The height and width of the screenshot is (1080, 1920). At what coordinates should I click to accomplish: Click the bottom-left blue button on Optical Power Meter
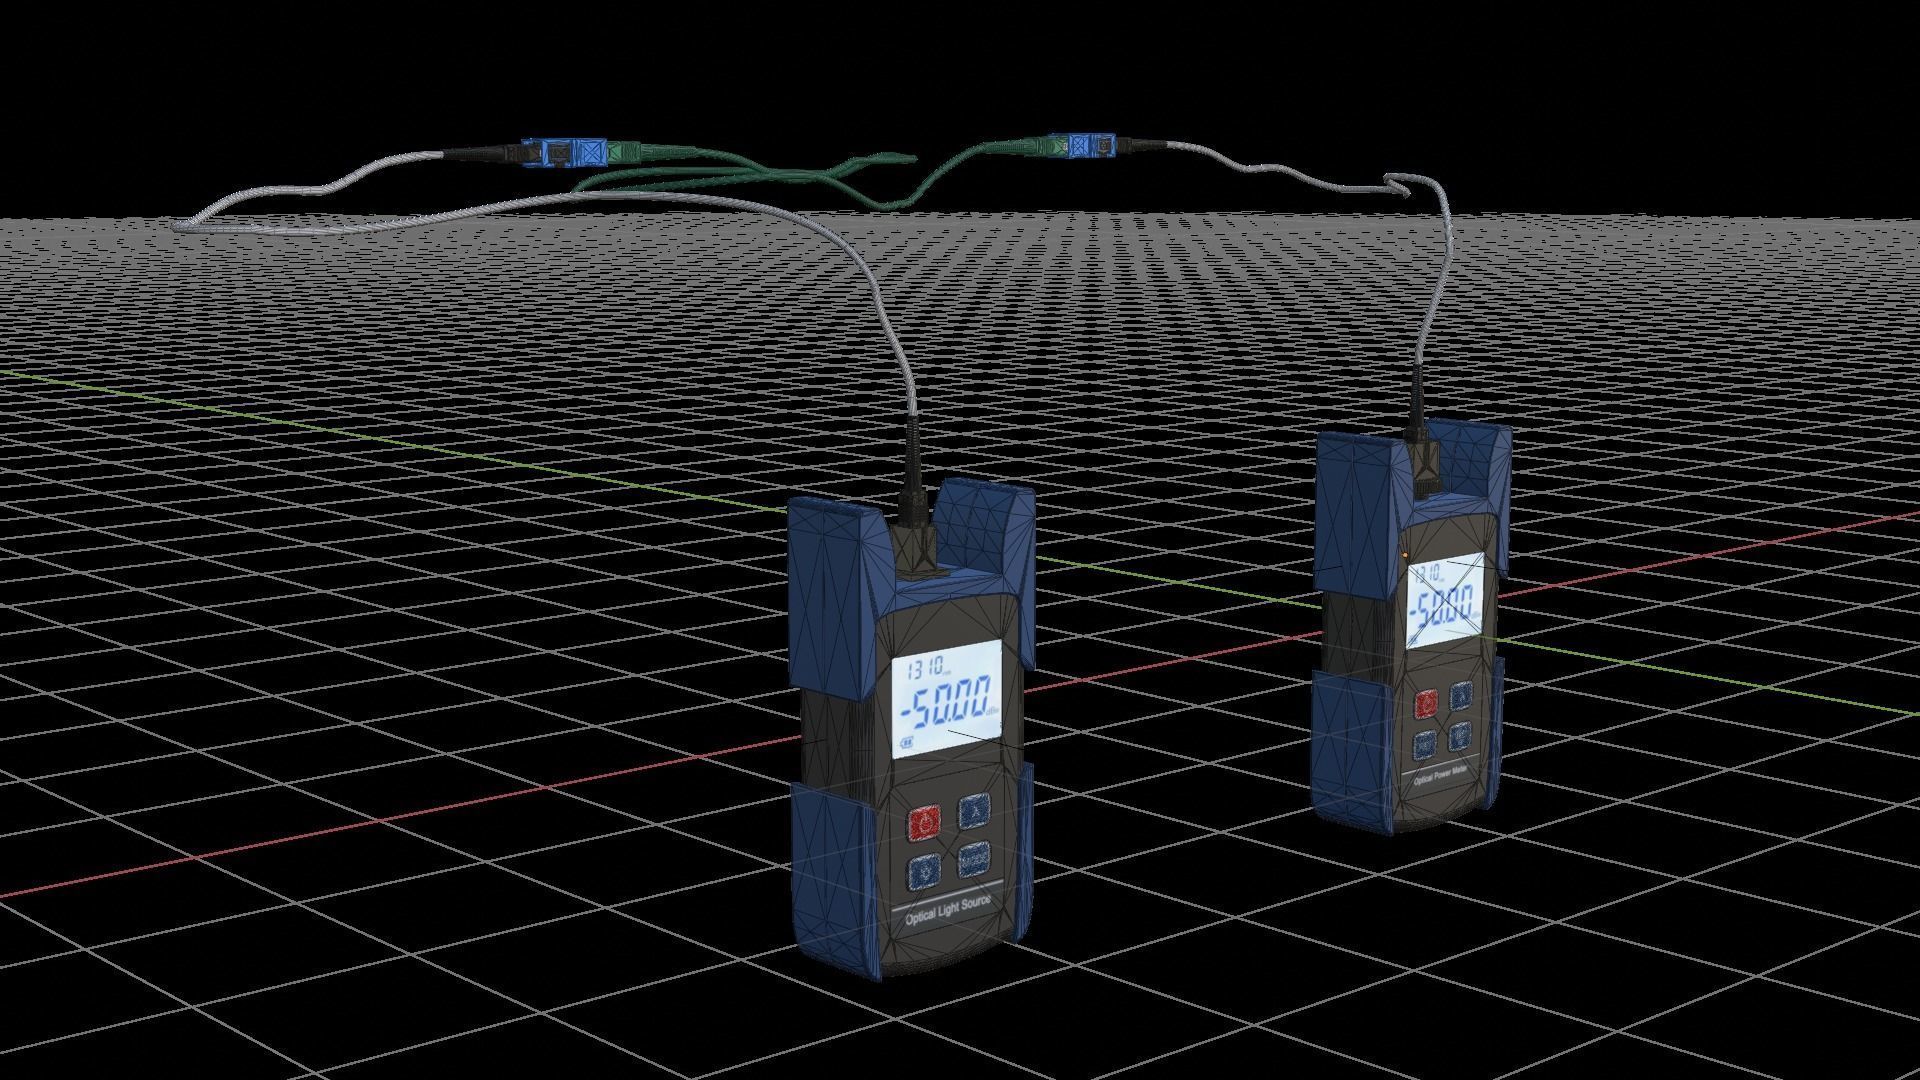tap(1427, 745)
